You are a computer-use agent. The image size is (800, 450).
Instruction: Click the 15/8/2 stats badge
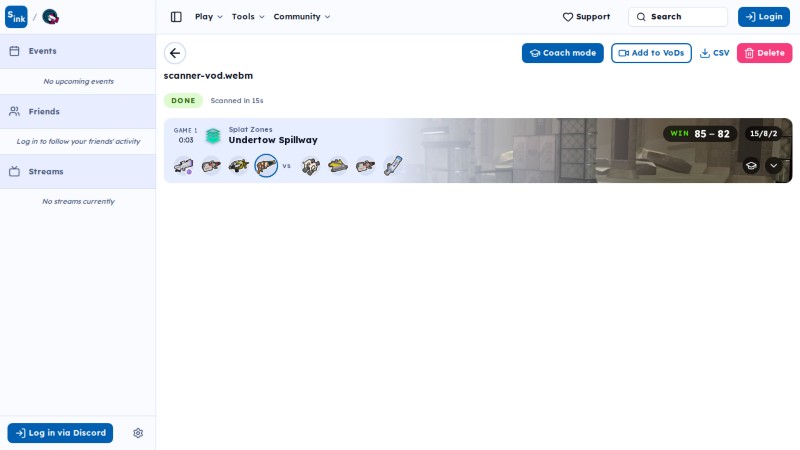[x=763, y=134]
